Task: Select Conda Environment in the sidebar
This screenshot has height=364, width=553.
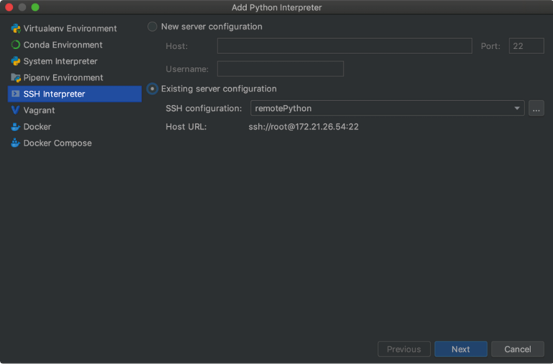Action: click(x=74, y=45)
